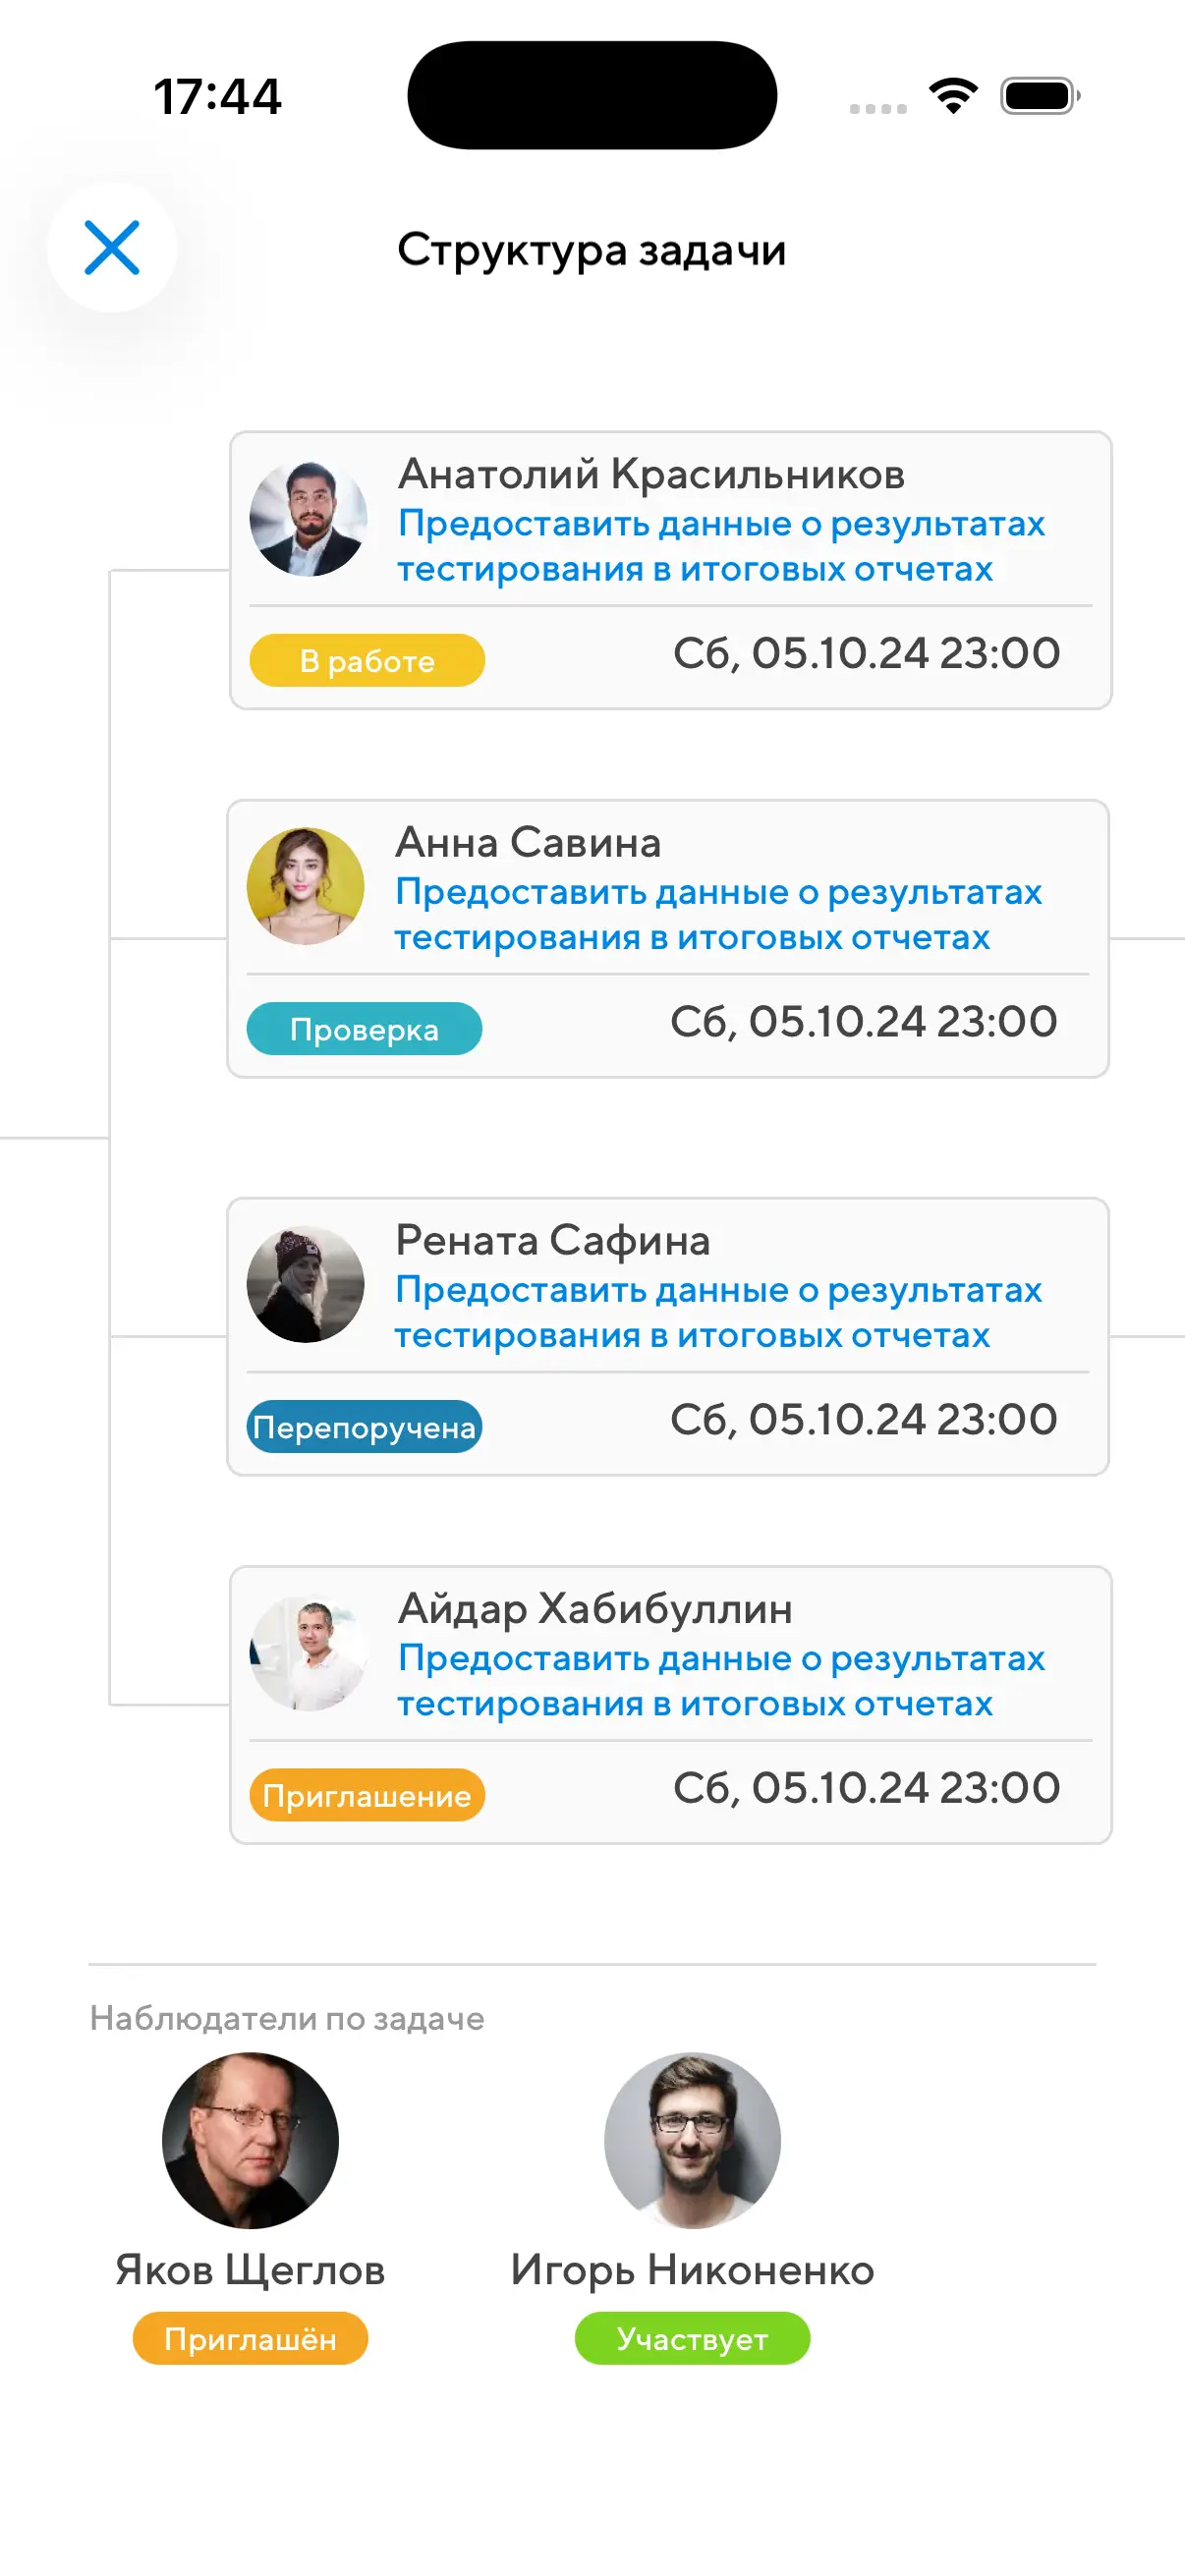Tap the deadline date in Анна Савина's card

pos(863,1022)
